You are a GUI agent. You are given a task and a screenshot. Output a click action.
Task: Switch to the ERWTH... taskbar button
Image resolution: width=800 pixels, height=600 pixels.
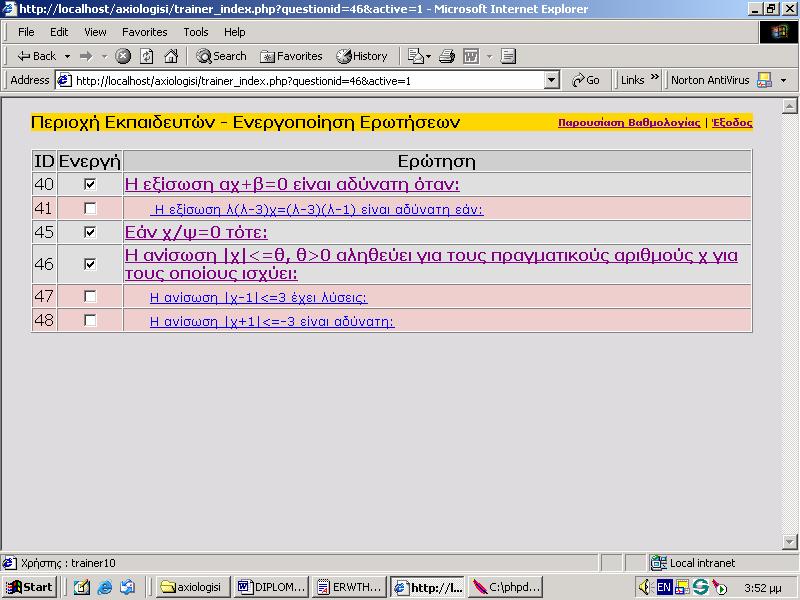pyautogui.click(x=350, y=587)
